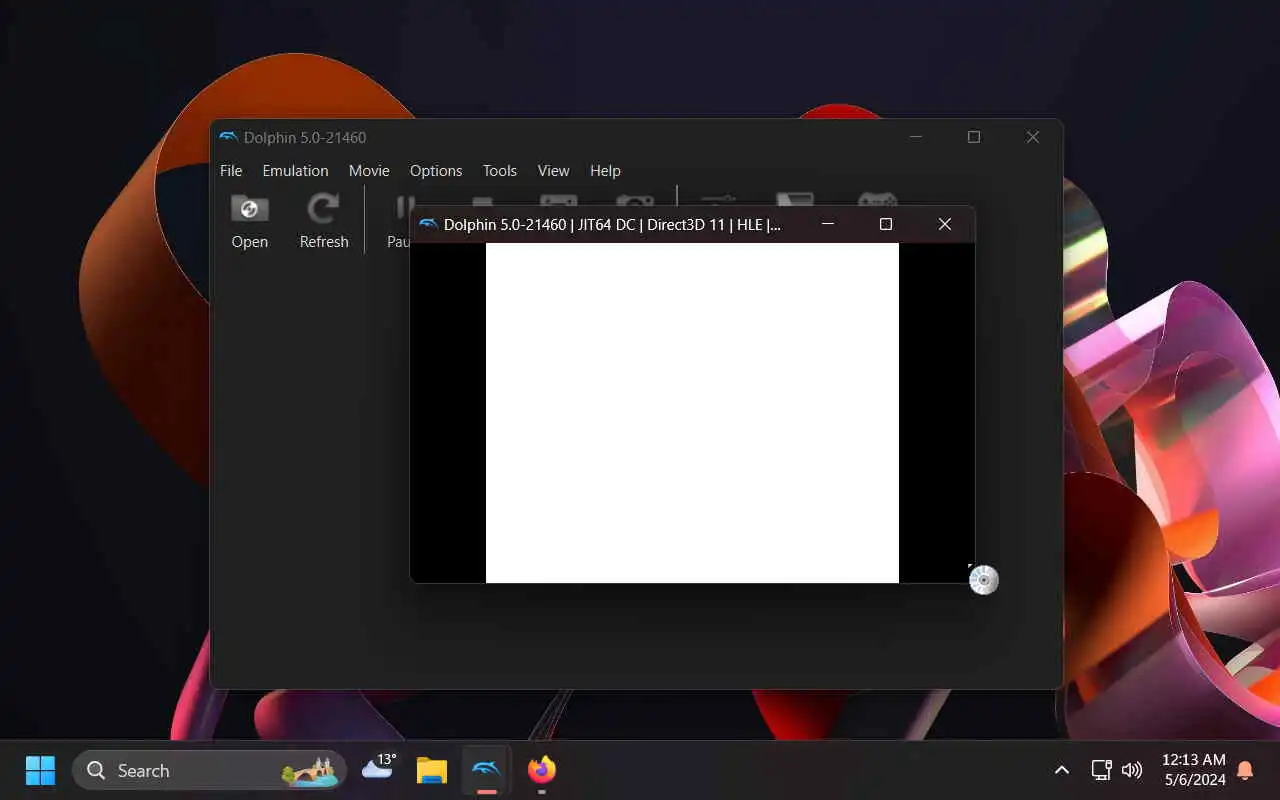Screen dimensions: 1280x800
Task: Minimize the main Dolphin 5.0-21460 window
Action: tap(915, 137)
